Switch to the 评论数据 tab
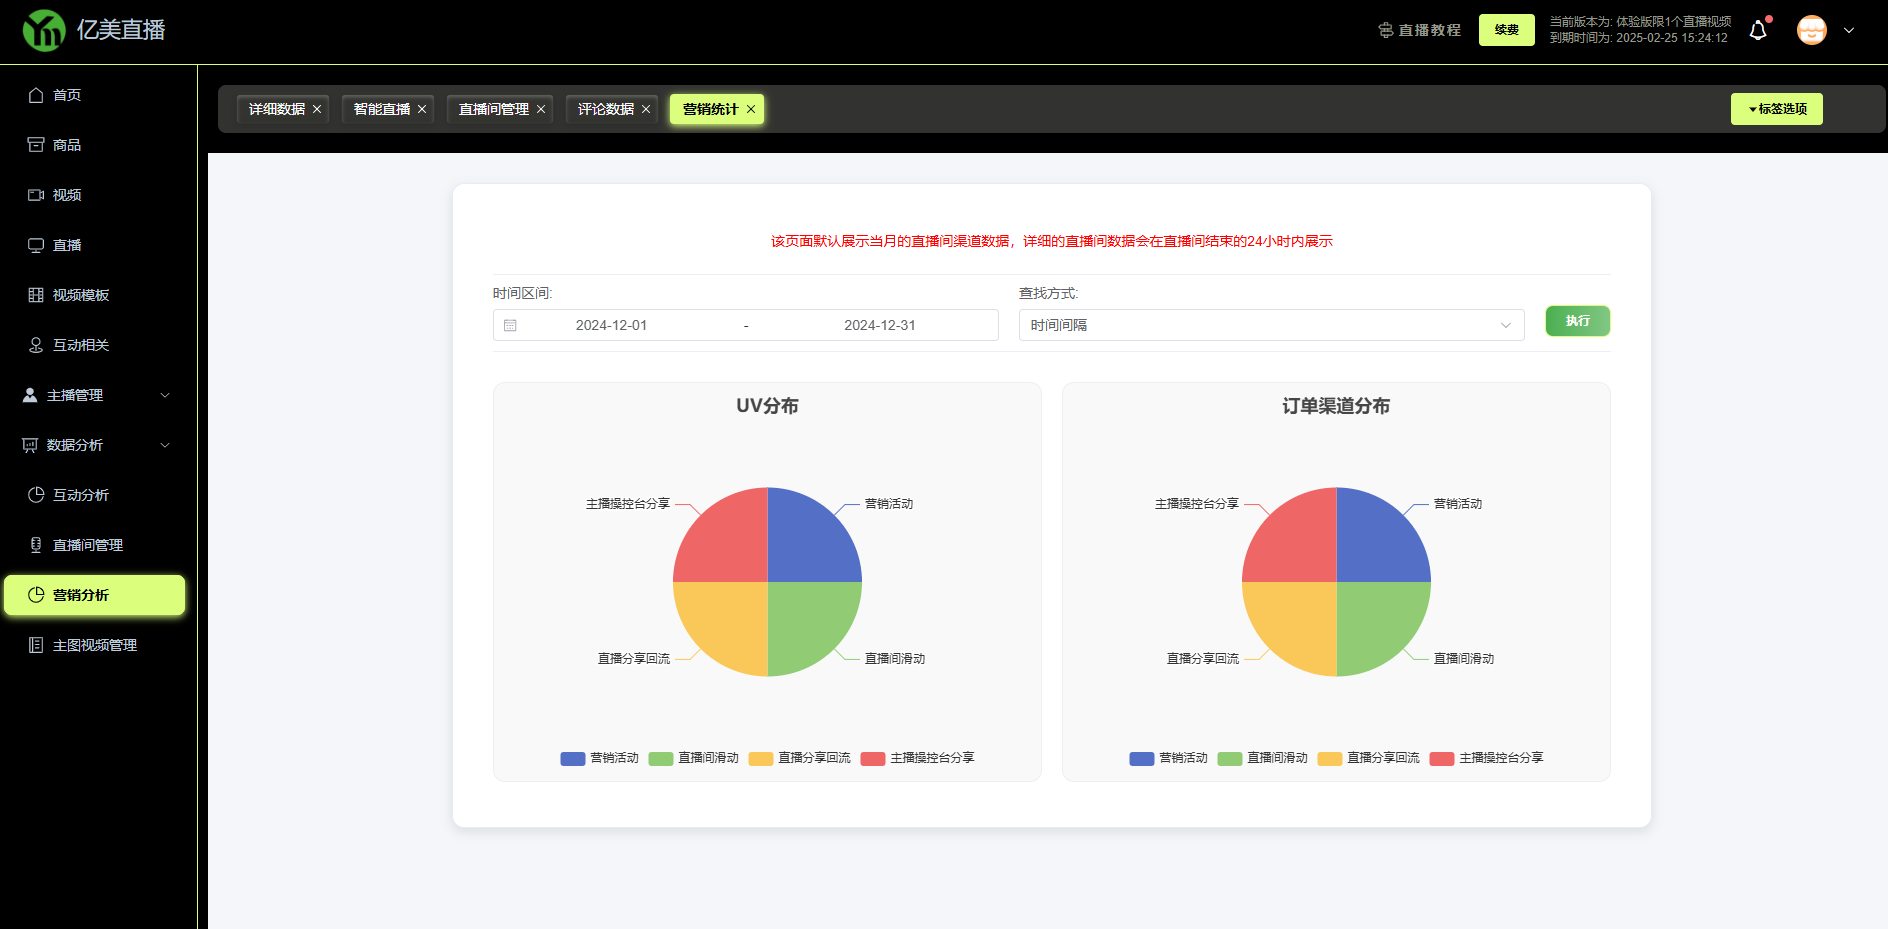 [605, 109]
